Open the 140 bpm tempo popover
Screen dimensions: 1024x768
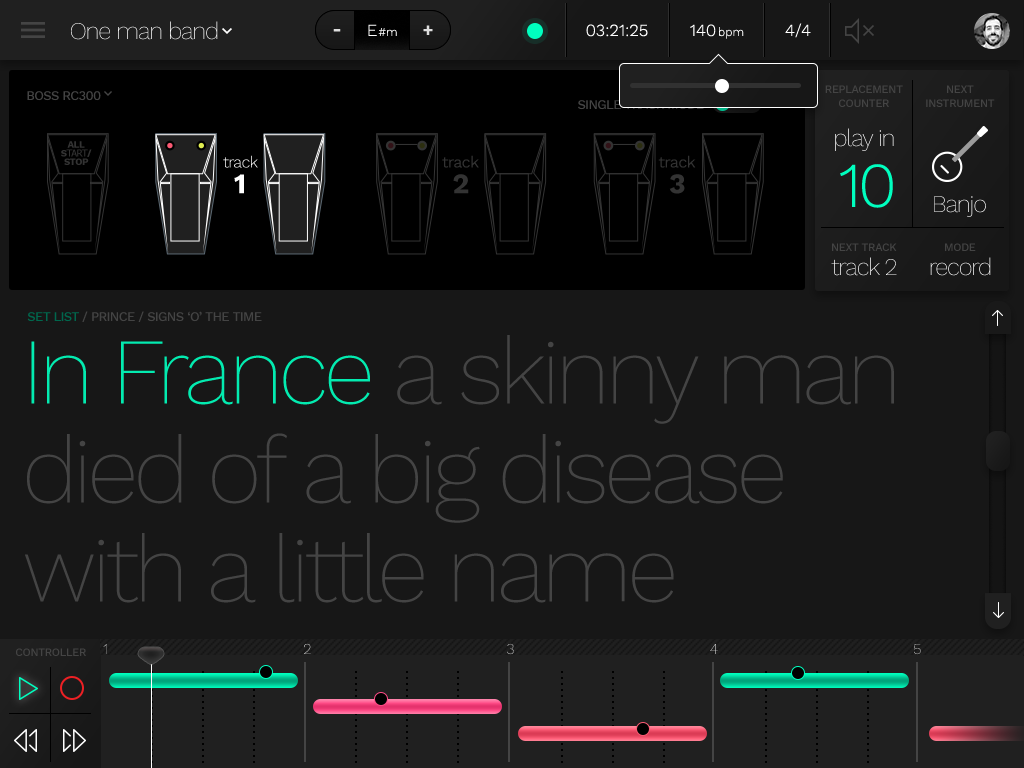tap(716, 30)
